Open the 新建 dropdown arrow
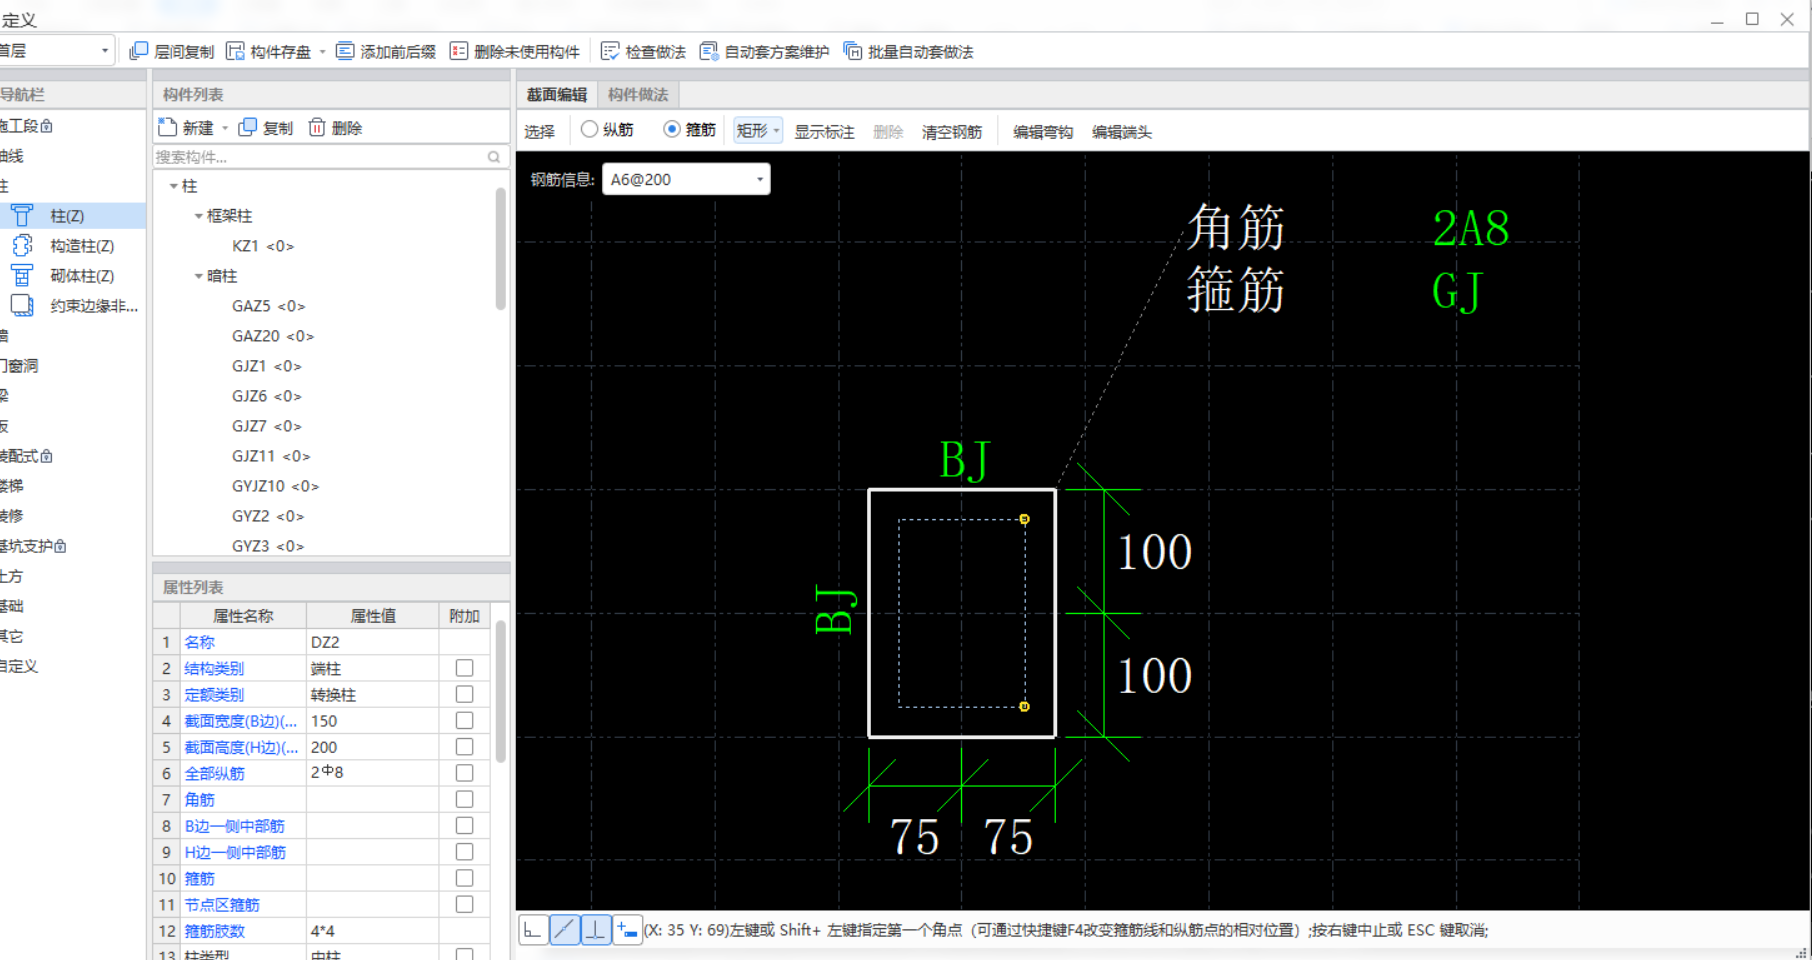This screenshot has width=1812, height=960. pos(225,128)
